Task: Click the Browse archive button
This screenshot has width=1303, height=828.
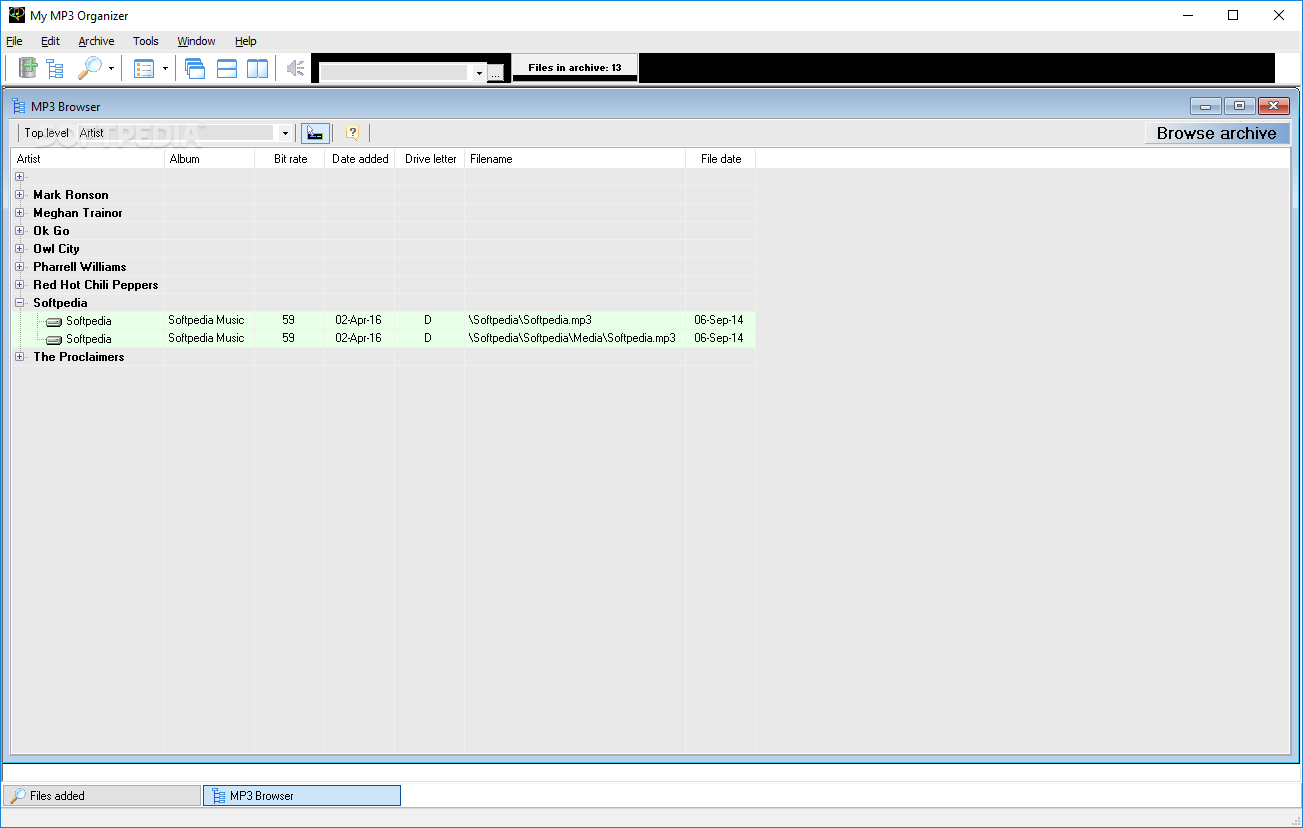Action: point(1216,133)
